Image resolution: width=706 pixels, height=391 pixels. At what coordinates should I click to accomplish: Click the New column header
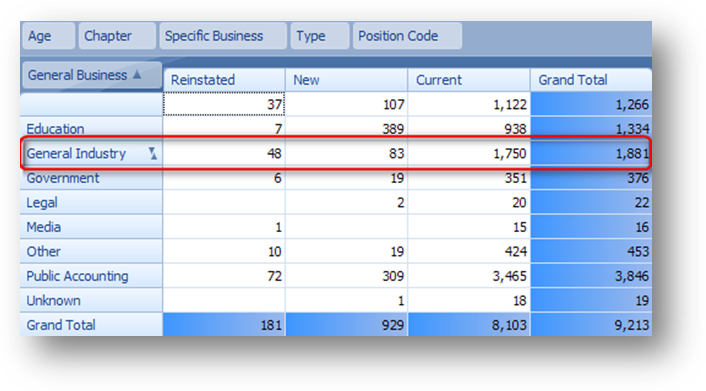pos(347,80)
